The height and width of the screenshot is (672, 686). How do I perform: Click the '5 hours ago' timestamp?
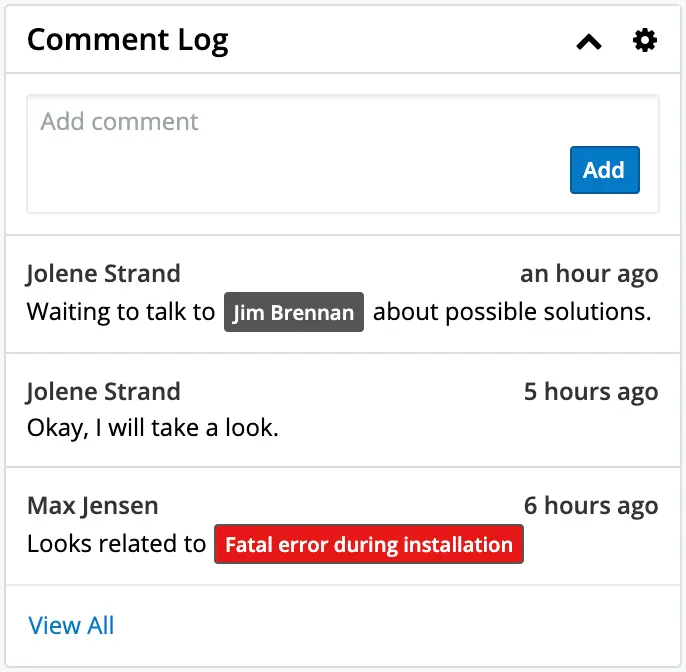[591, 391]
